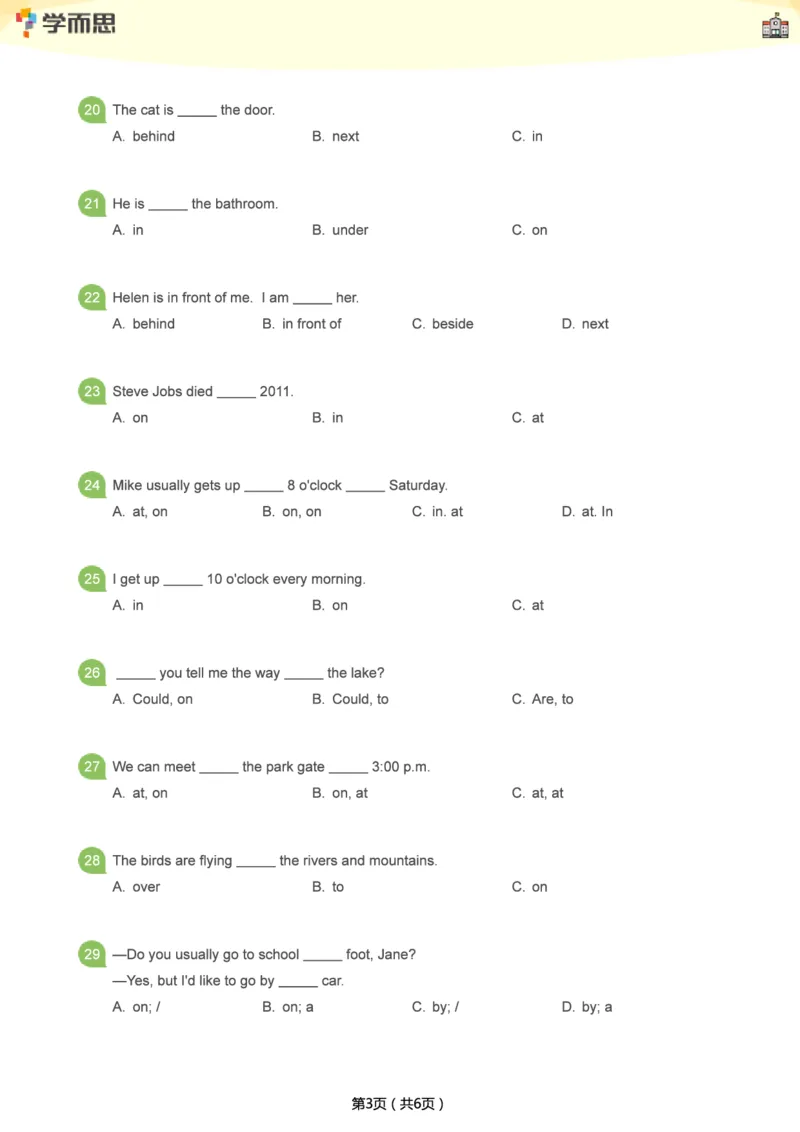Click question number 22 badge
Viewport: 800px width, 1132px height.
[x=92, y=297]
